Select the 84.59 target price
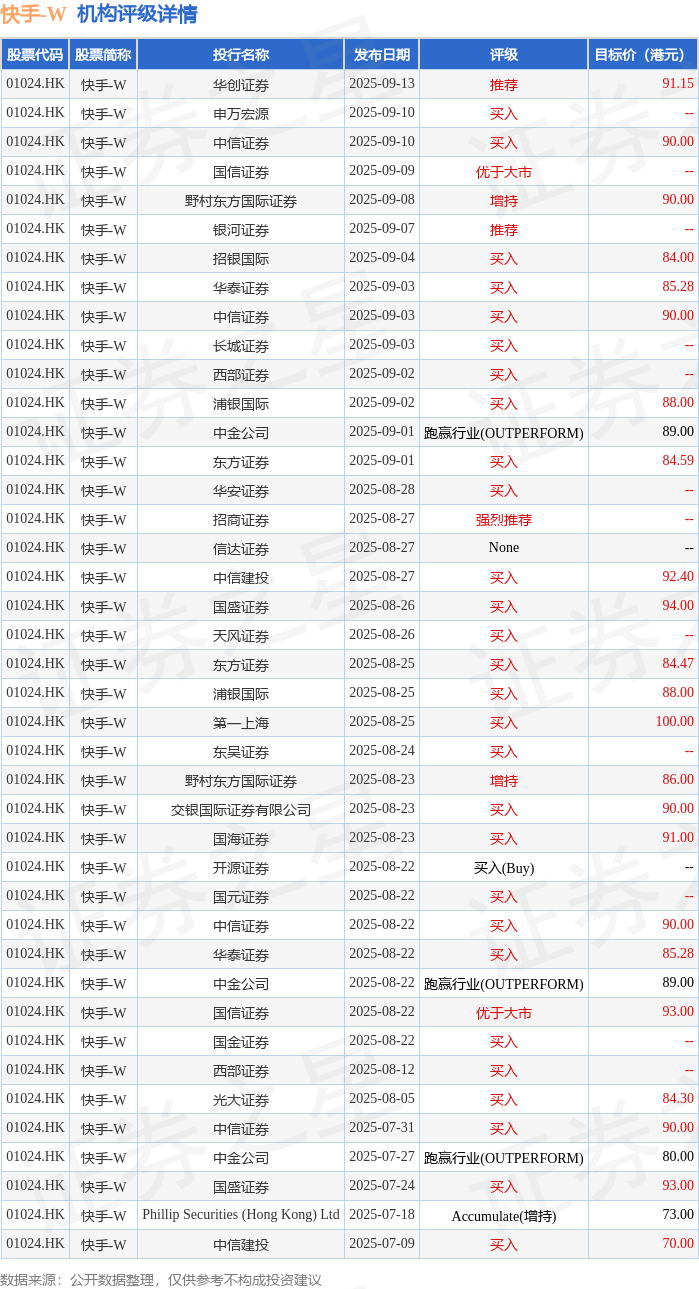The image size is (699, 1289). [678, 461]
